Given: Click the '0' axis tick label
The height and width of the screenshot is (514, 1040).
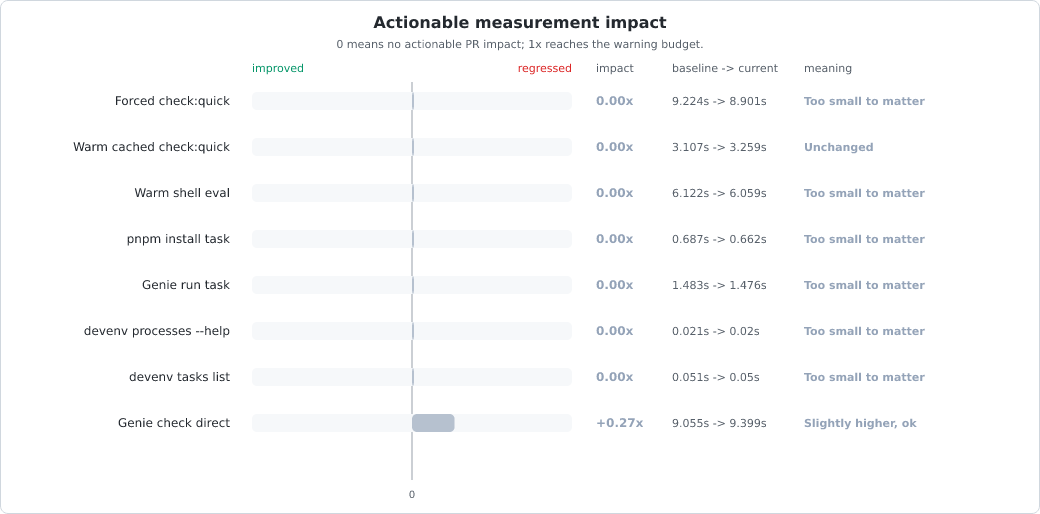Looking at the screenshot, I should 412,495.
